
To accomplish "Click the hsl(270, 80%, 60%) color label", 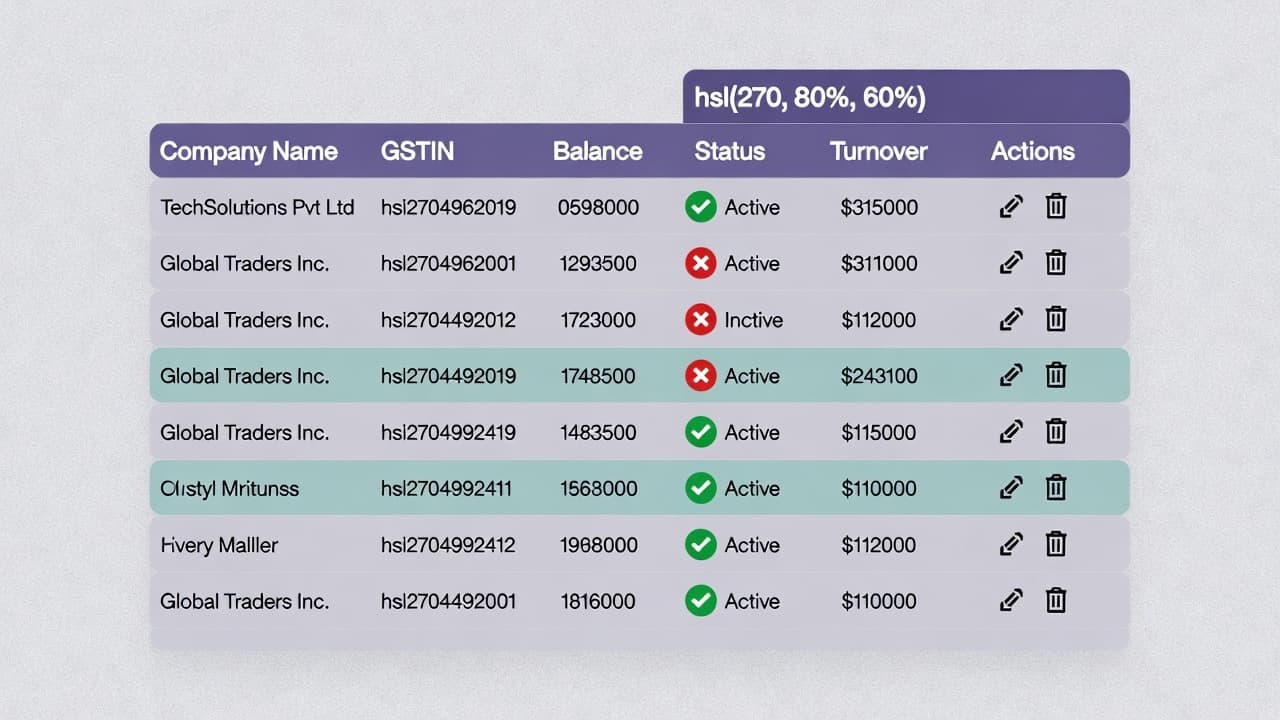I will point(811,97).
